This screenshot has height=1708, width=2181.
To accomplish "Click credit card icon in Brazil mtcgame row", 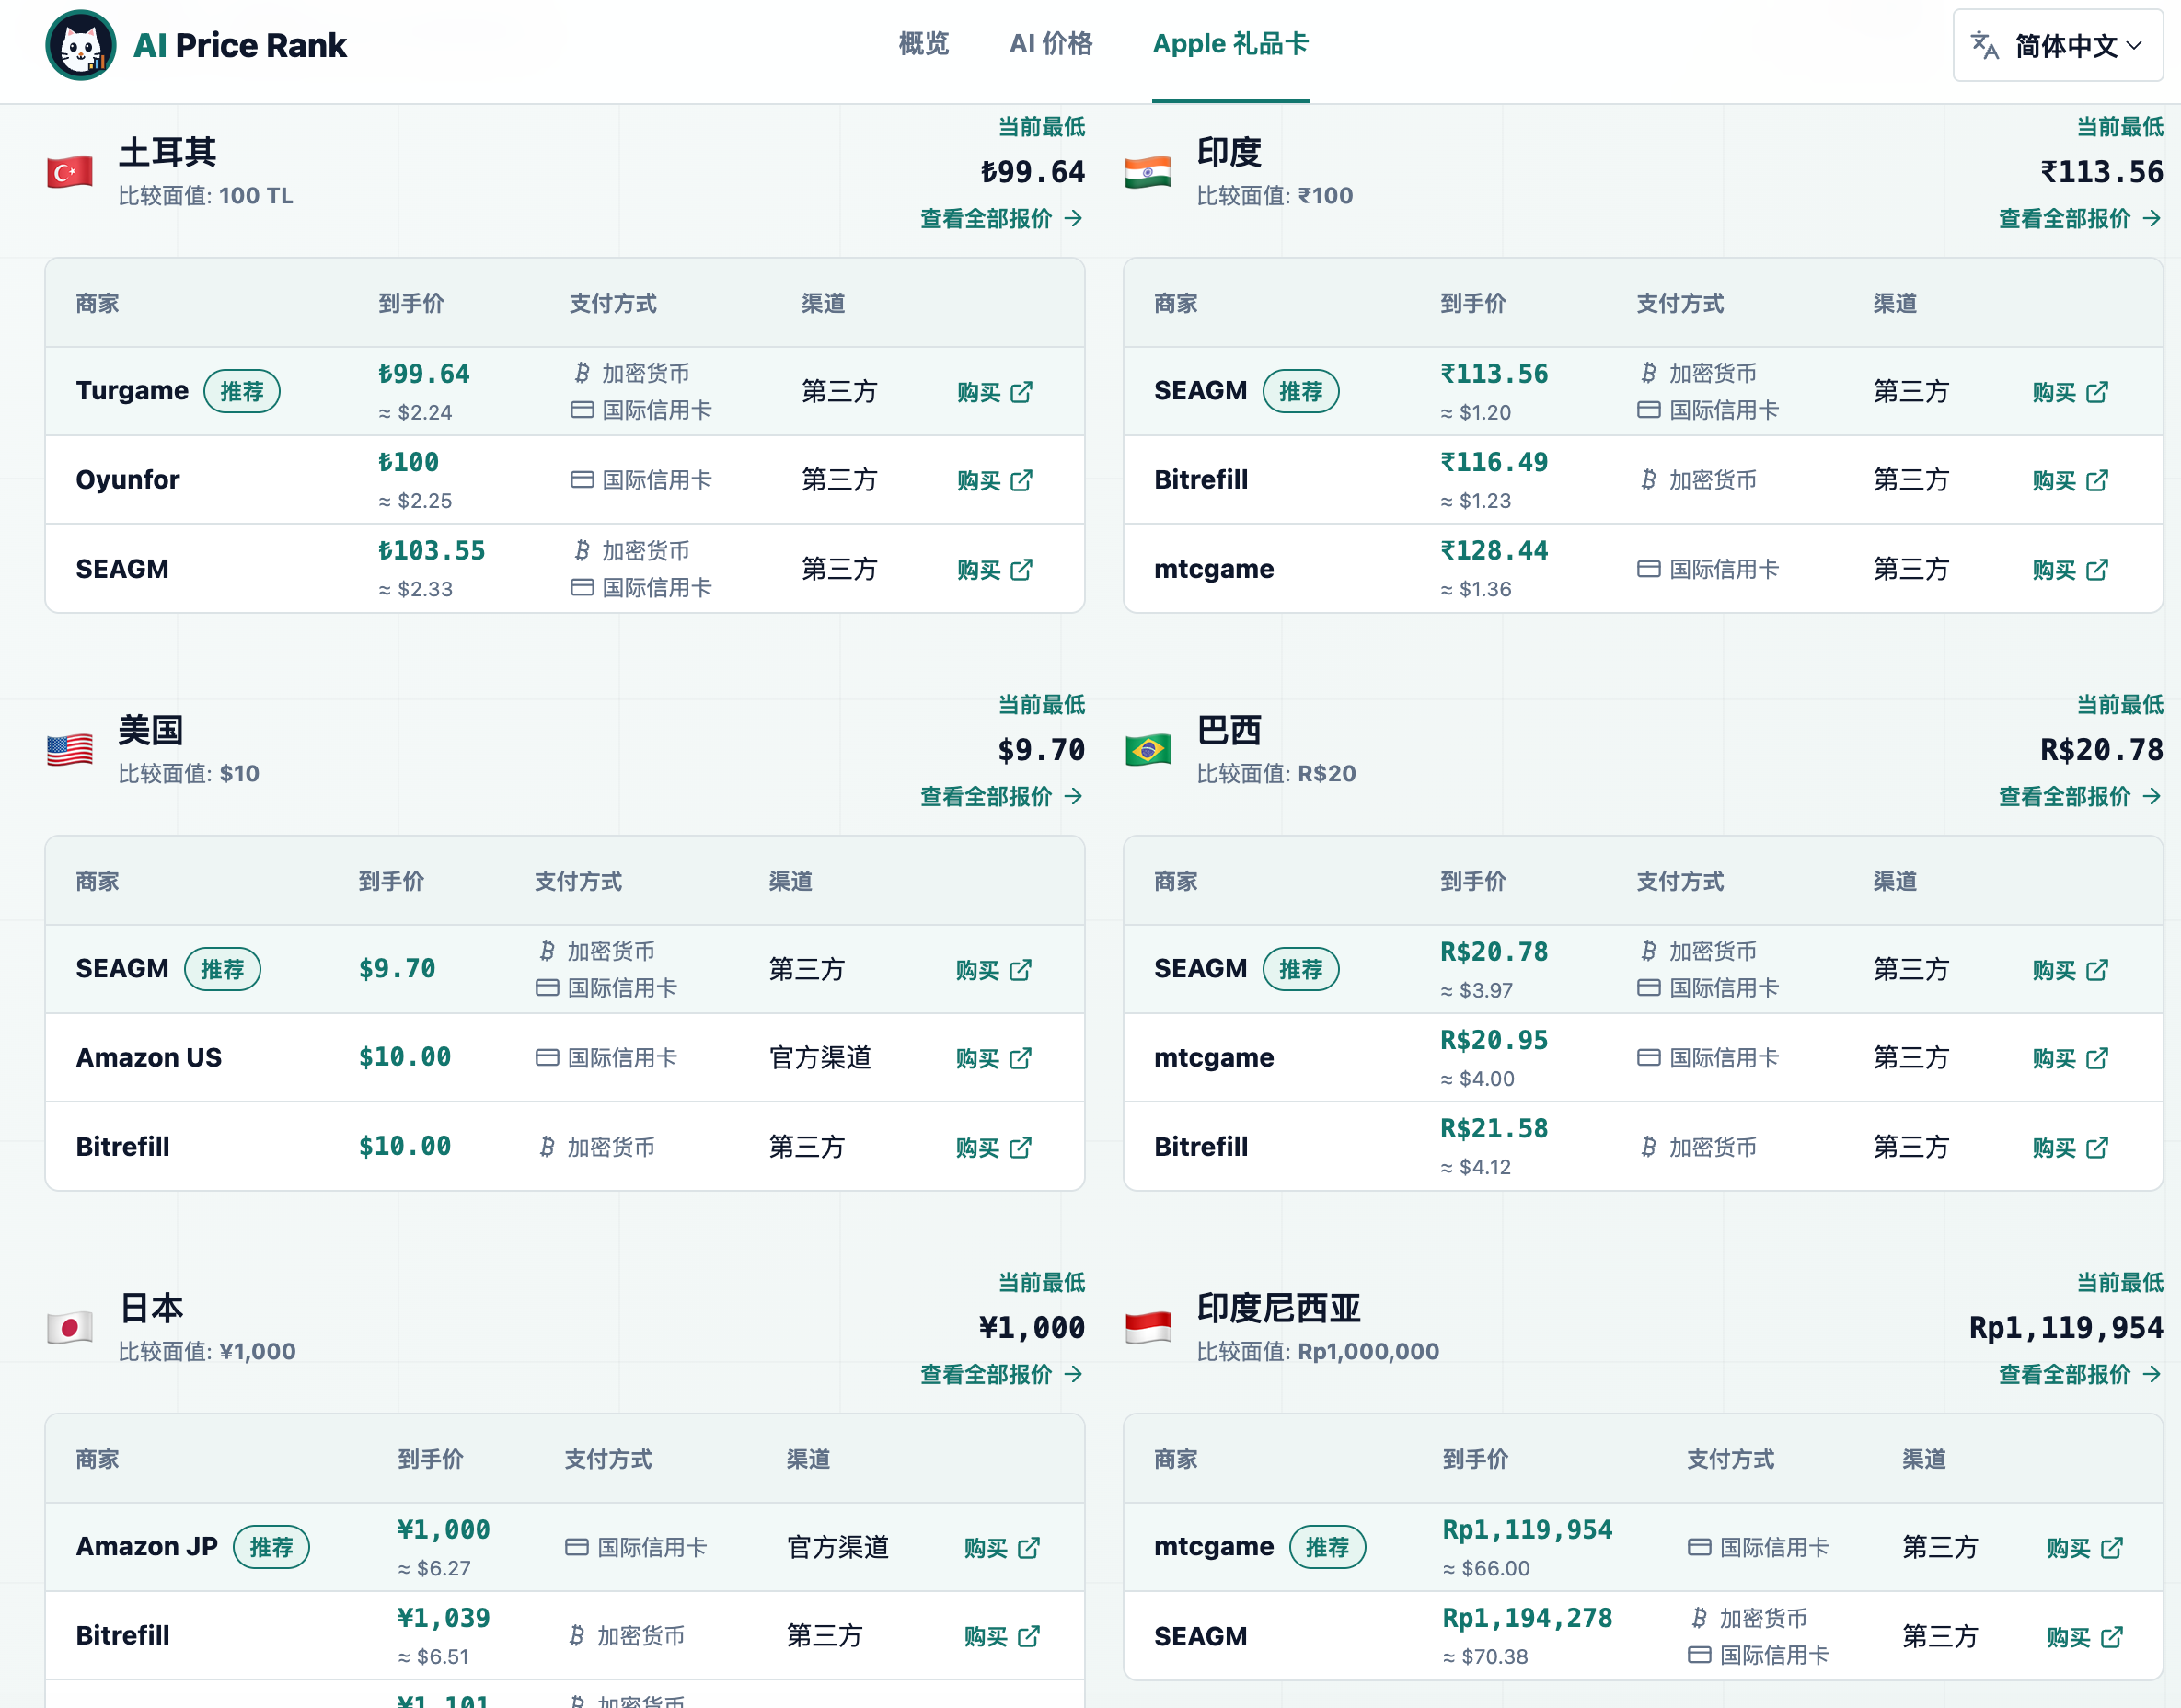I will (1649, 1058).
